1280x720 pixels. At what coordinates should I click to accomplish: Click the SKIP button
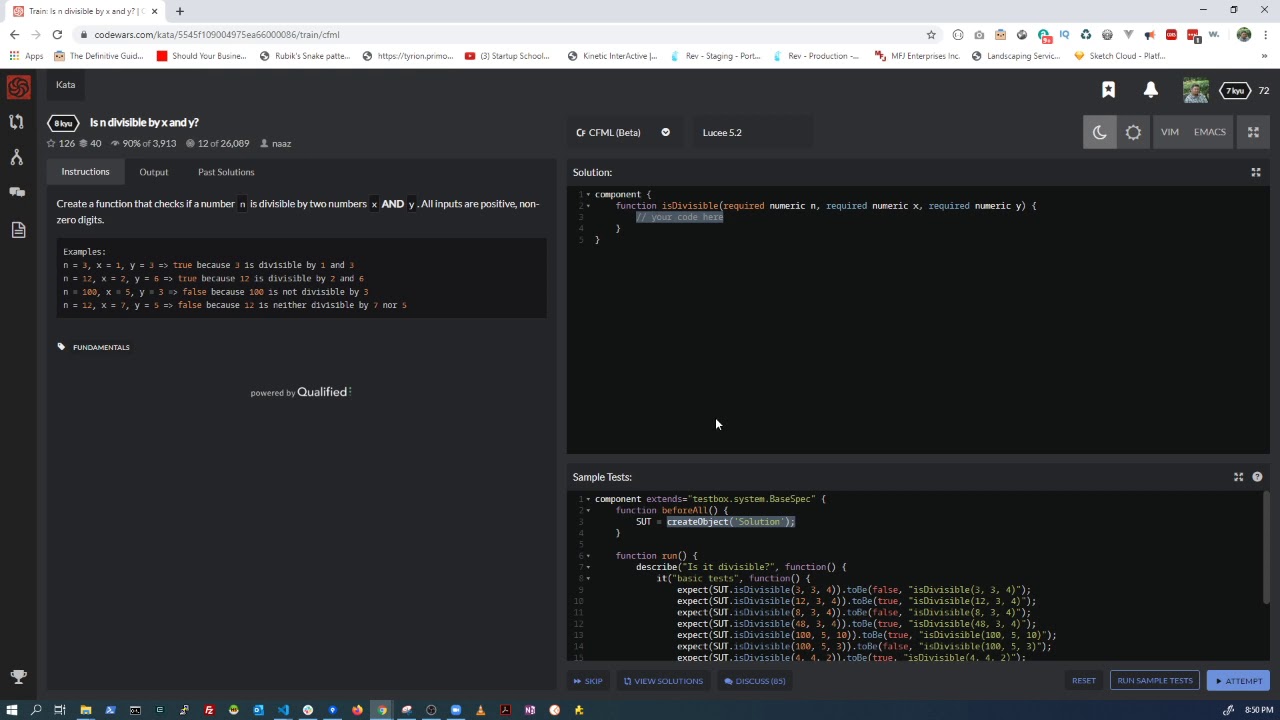click(588, 681)
